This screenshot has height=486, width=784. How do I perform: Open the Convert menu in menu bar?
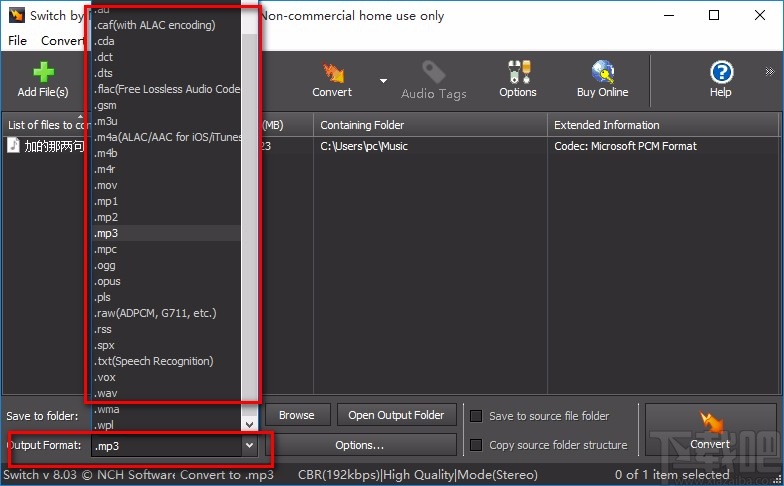pos(62,40)
